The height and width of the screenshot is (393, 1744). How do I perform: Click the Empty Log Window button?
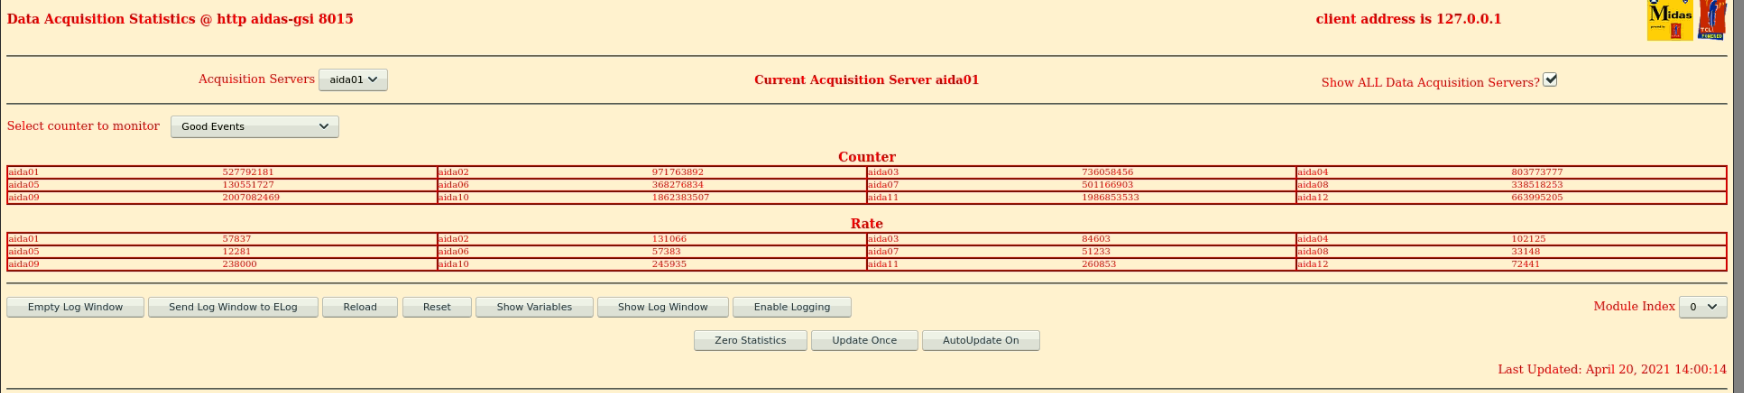[x=75, y=307]
